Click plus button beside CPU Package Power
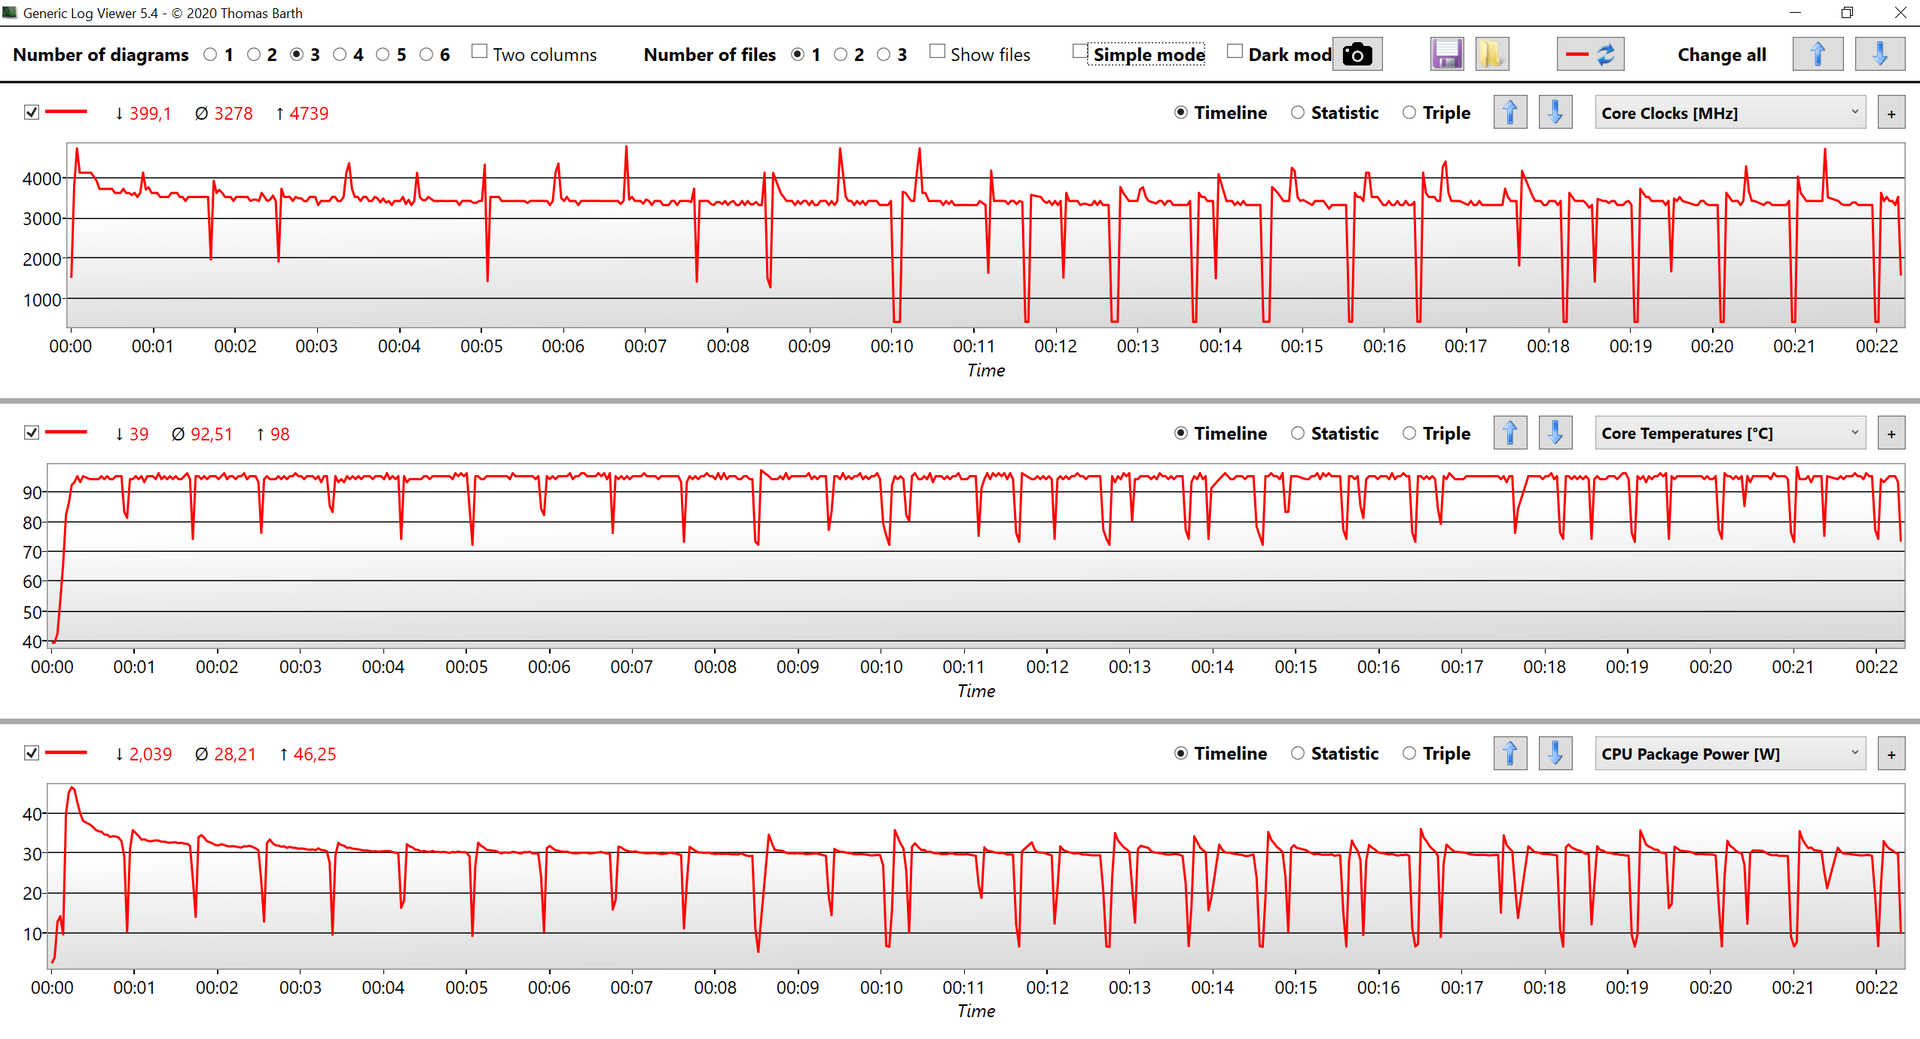The height and width of the screenshot is (1039, 1920). 1891,754
